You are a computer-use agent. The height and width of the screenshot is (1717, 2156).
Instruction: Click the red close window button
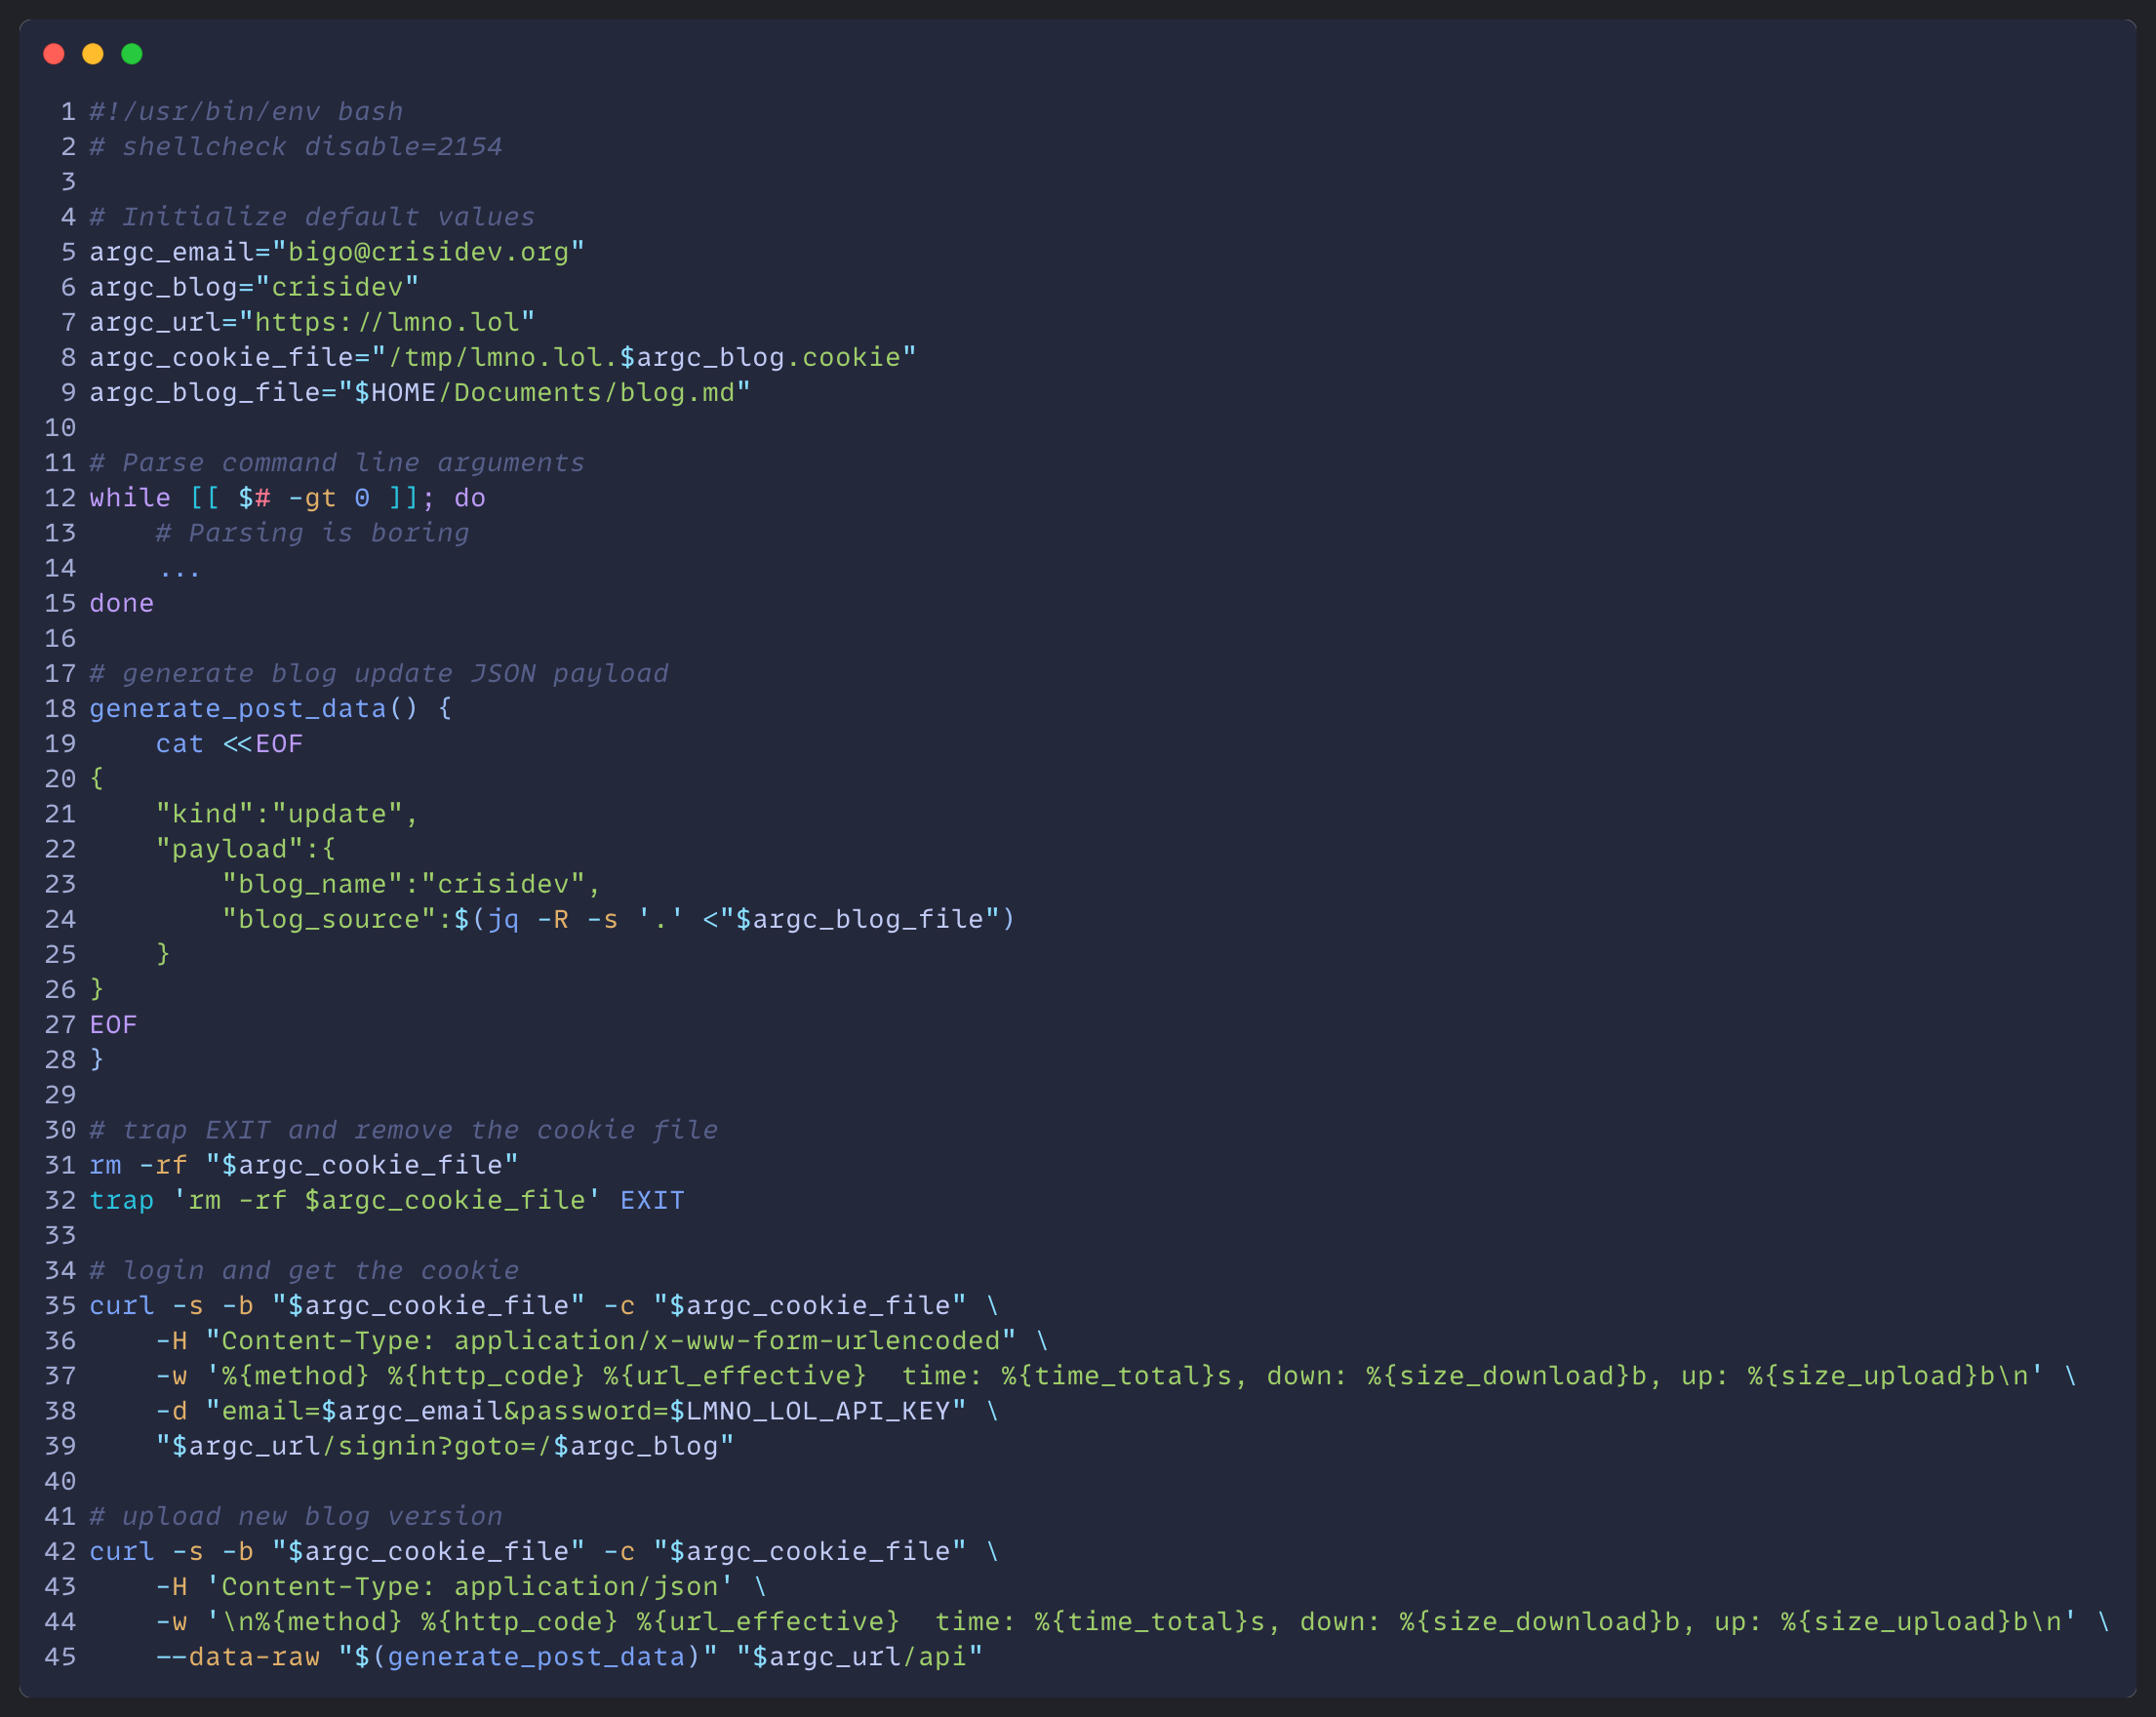[54, 54]
